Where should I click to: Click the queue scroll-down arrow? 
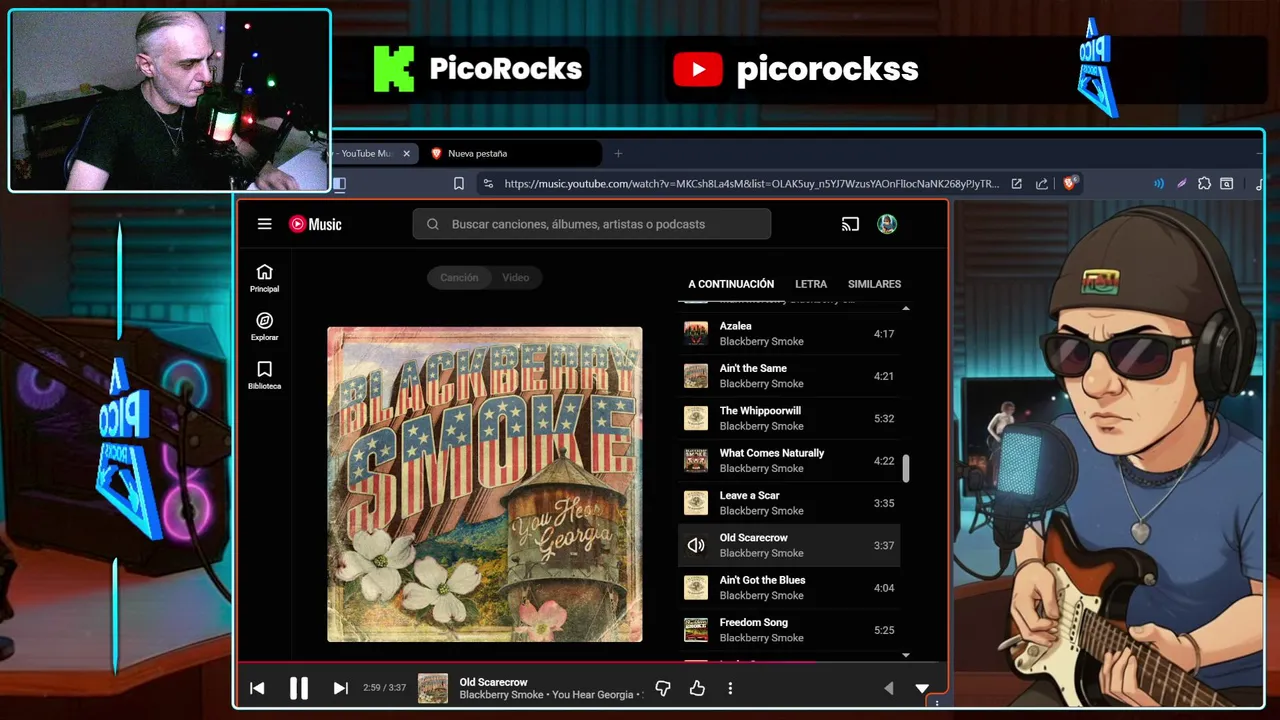906,655
